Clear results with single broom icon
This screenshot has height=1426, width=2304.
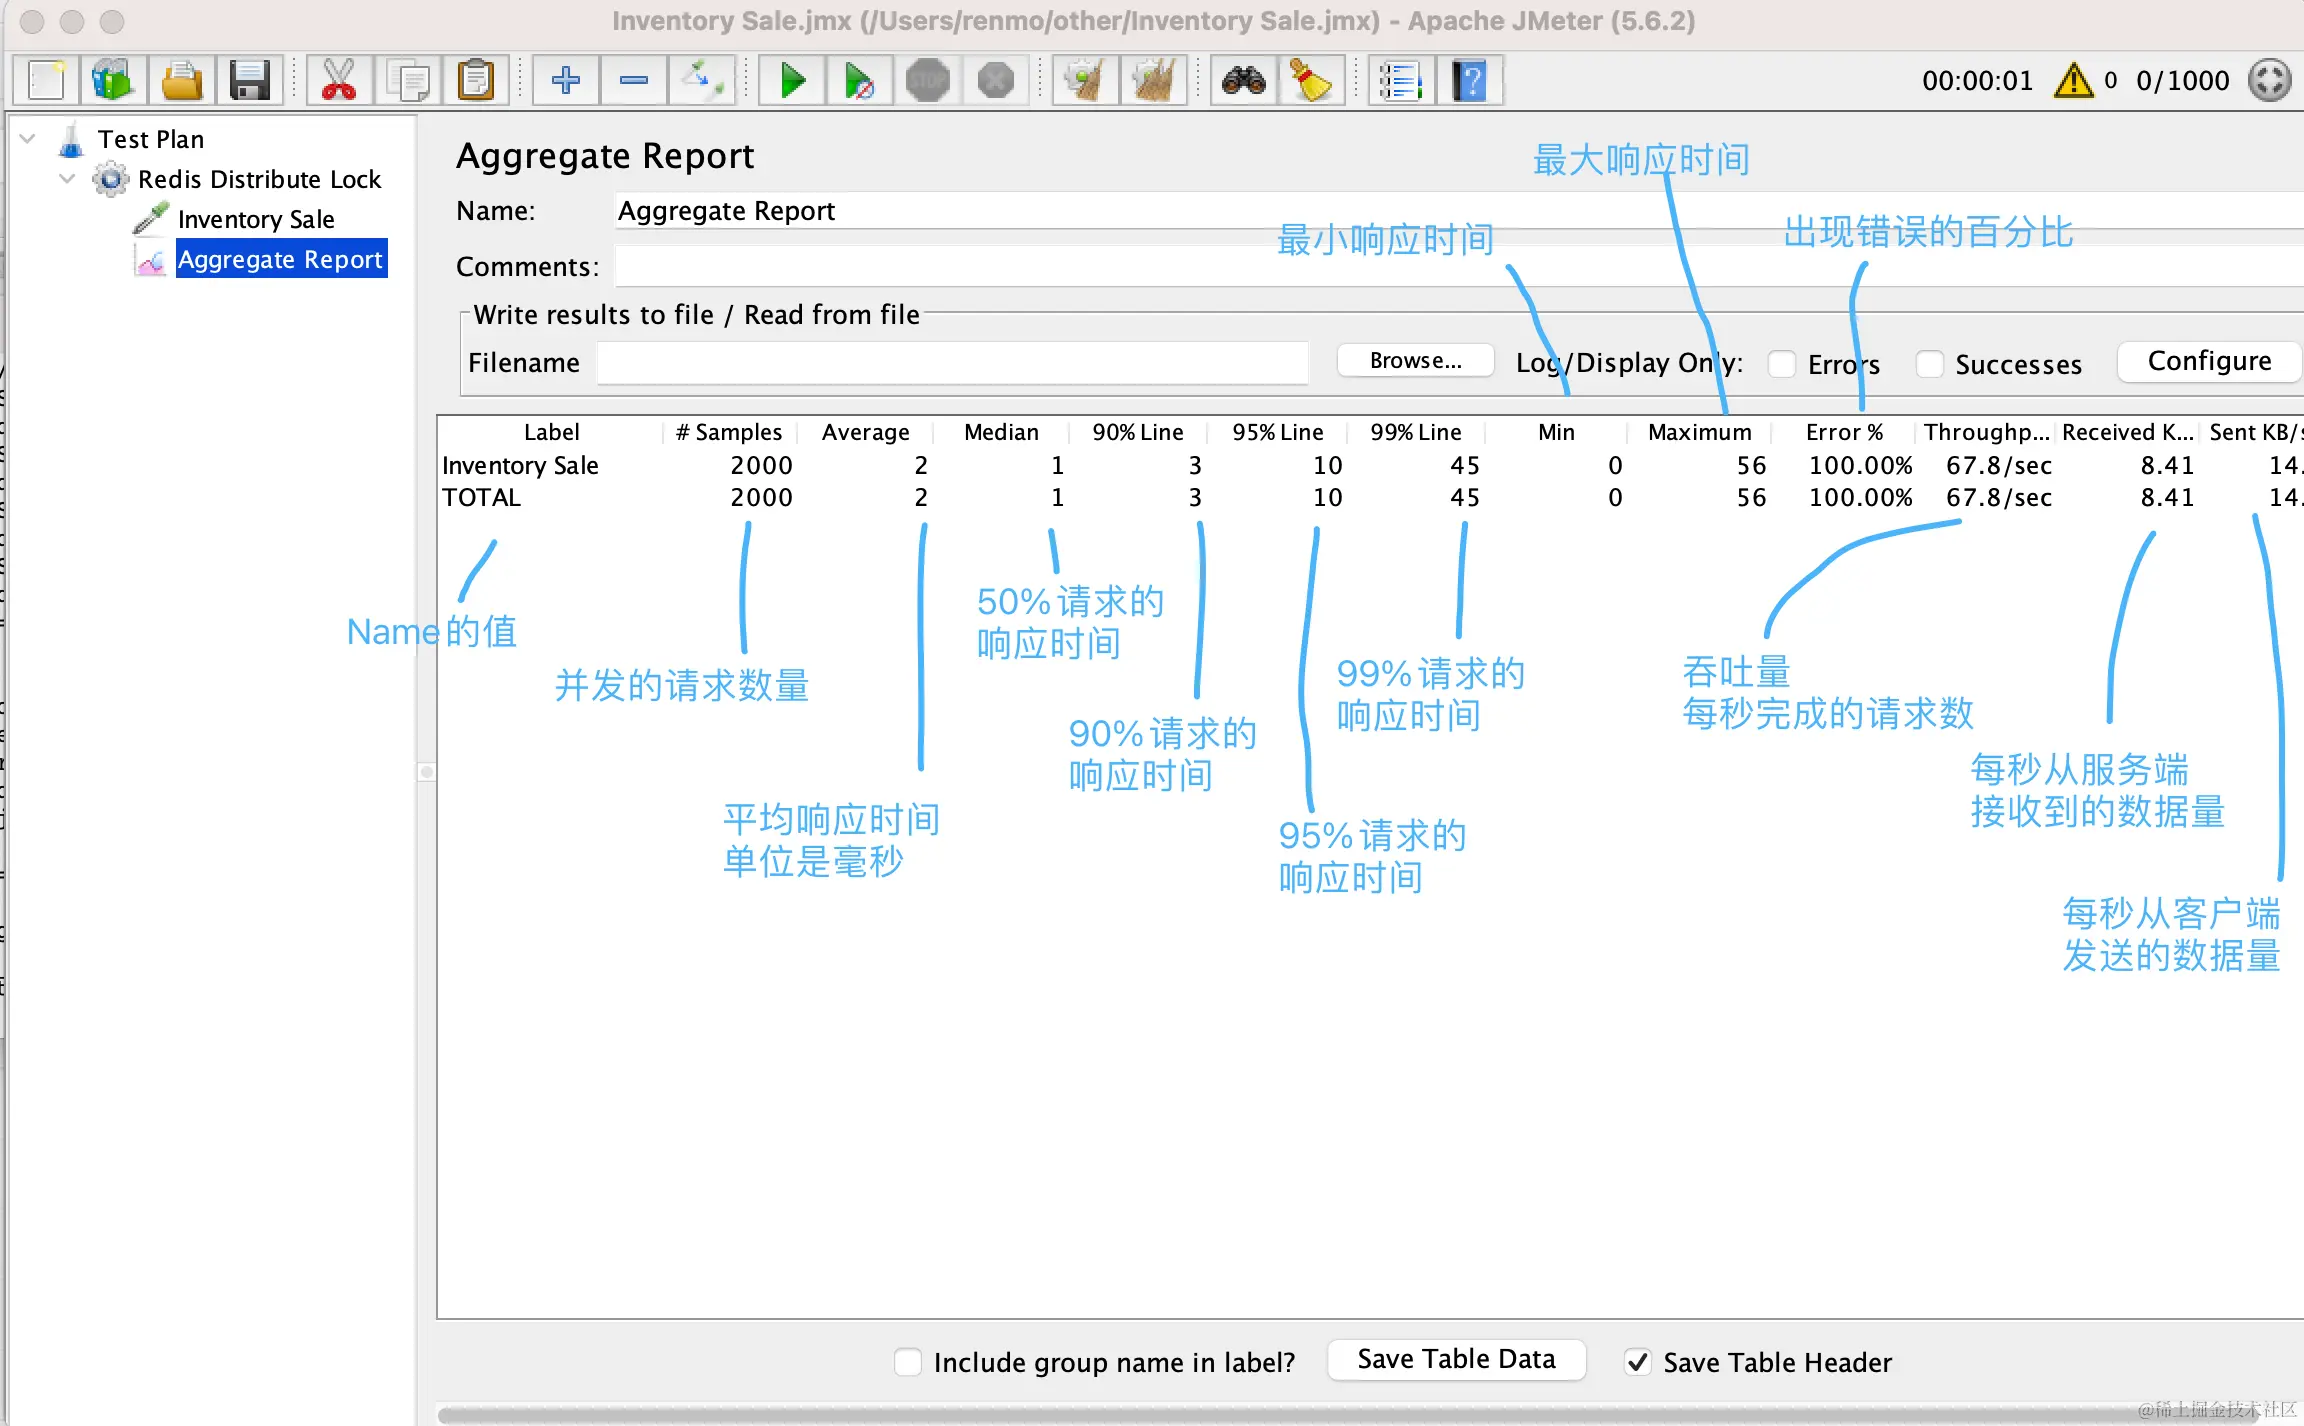(x=1085, y=80)
